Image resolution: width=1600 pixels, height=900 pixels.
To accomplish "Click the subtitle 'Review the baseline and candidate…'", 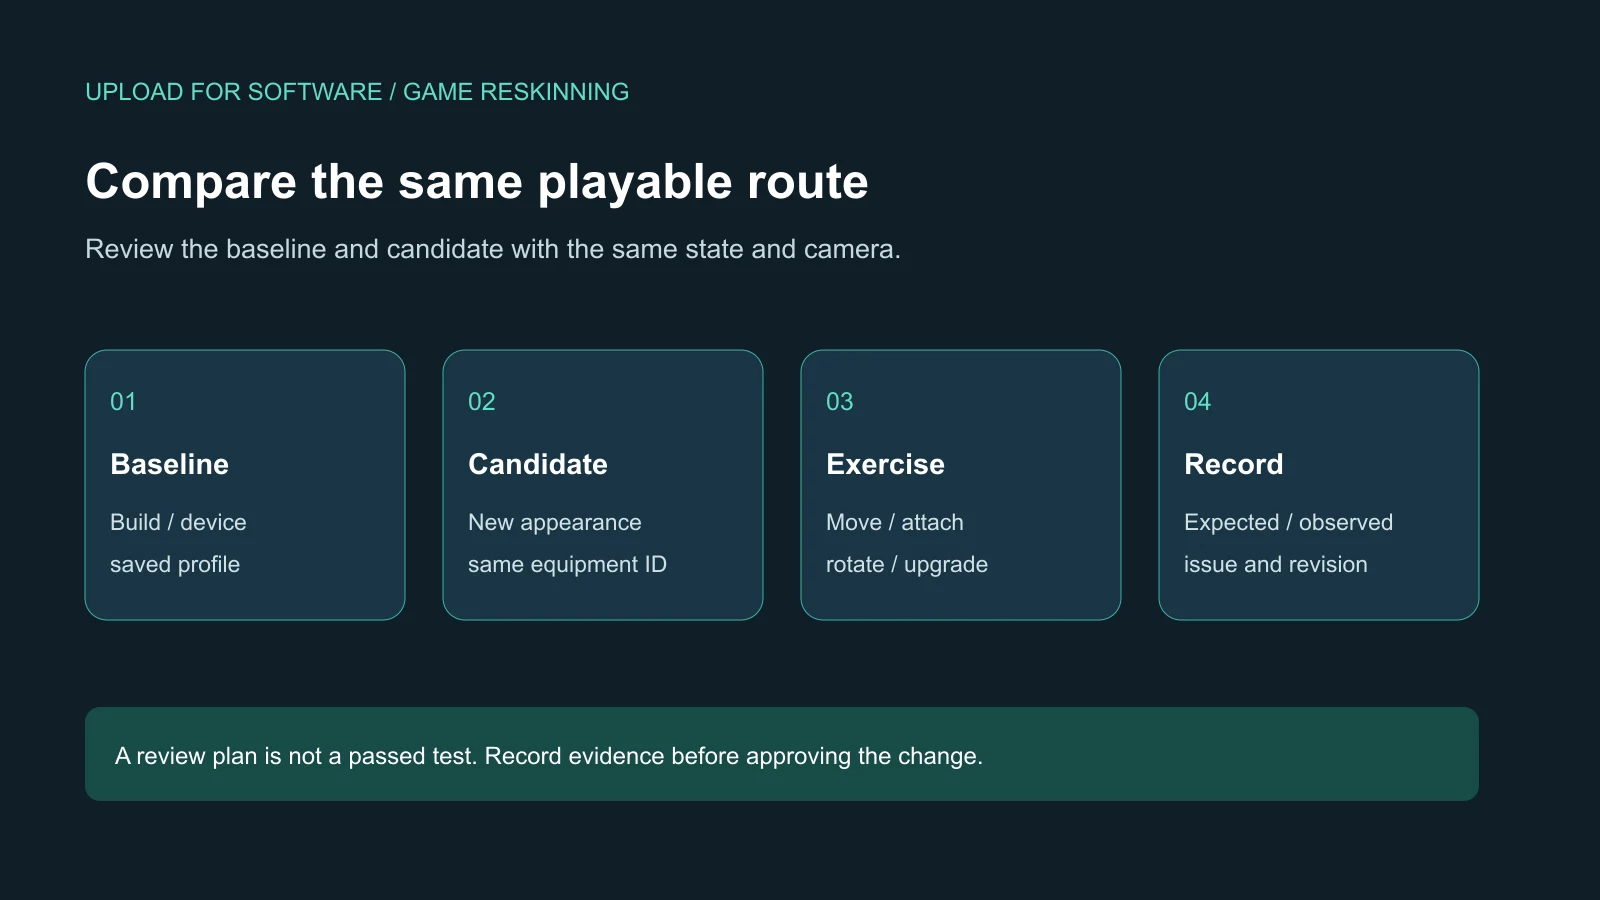I will (493, 249).
